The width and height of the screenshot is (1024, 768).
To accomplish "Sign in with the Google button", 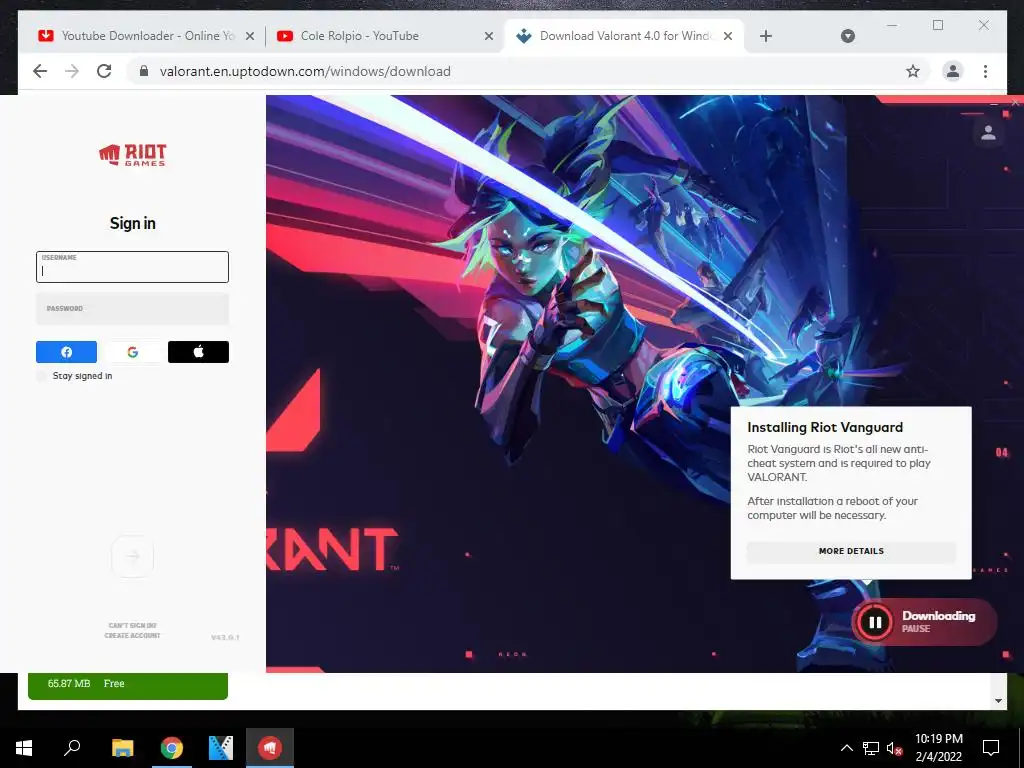I will pos(133,352).
